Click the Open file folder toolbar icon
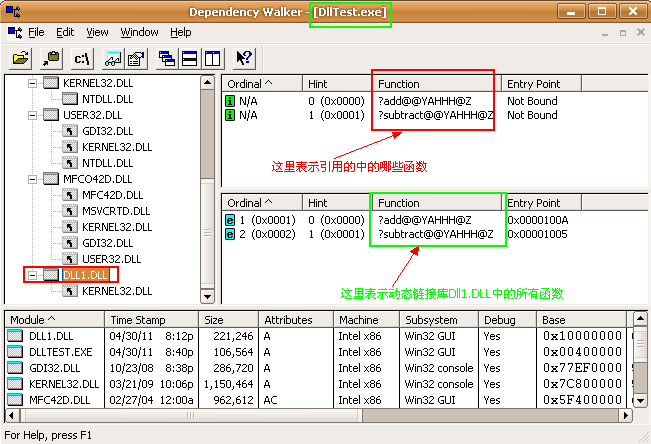This screenshot has width=651, height=444. tap(20, 58)
